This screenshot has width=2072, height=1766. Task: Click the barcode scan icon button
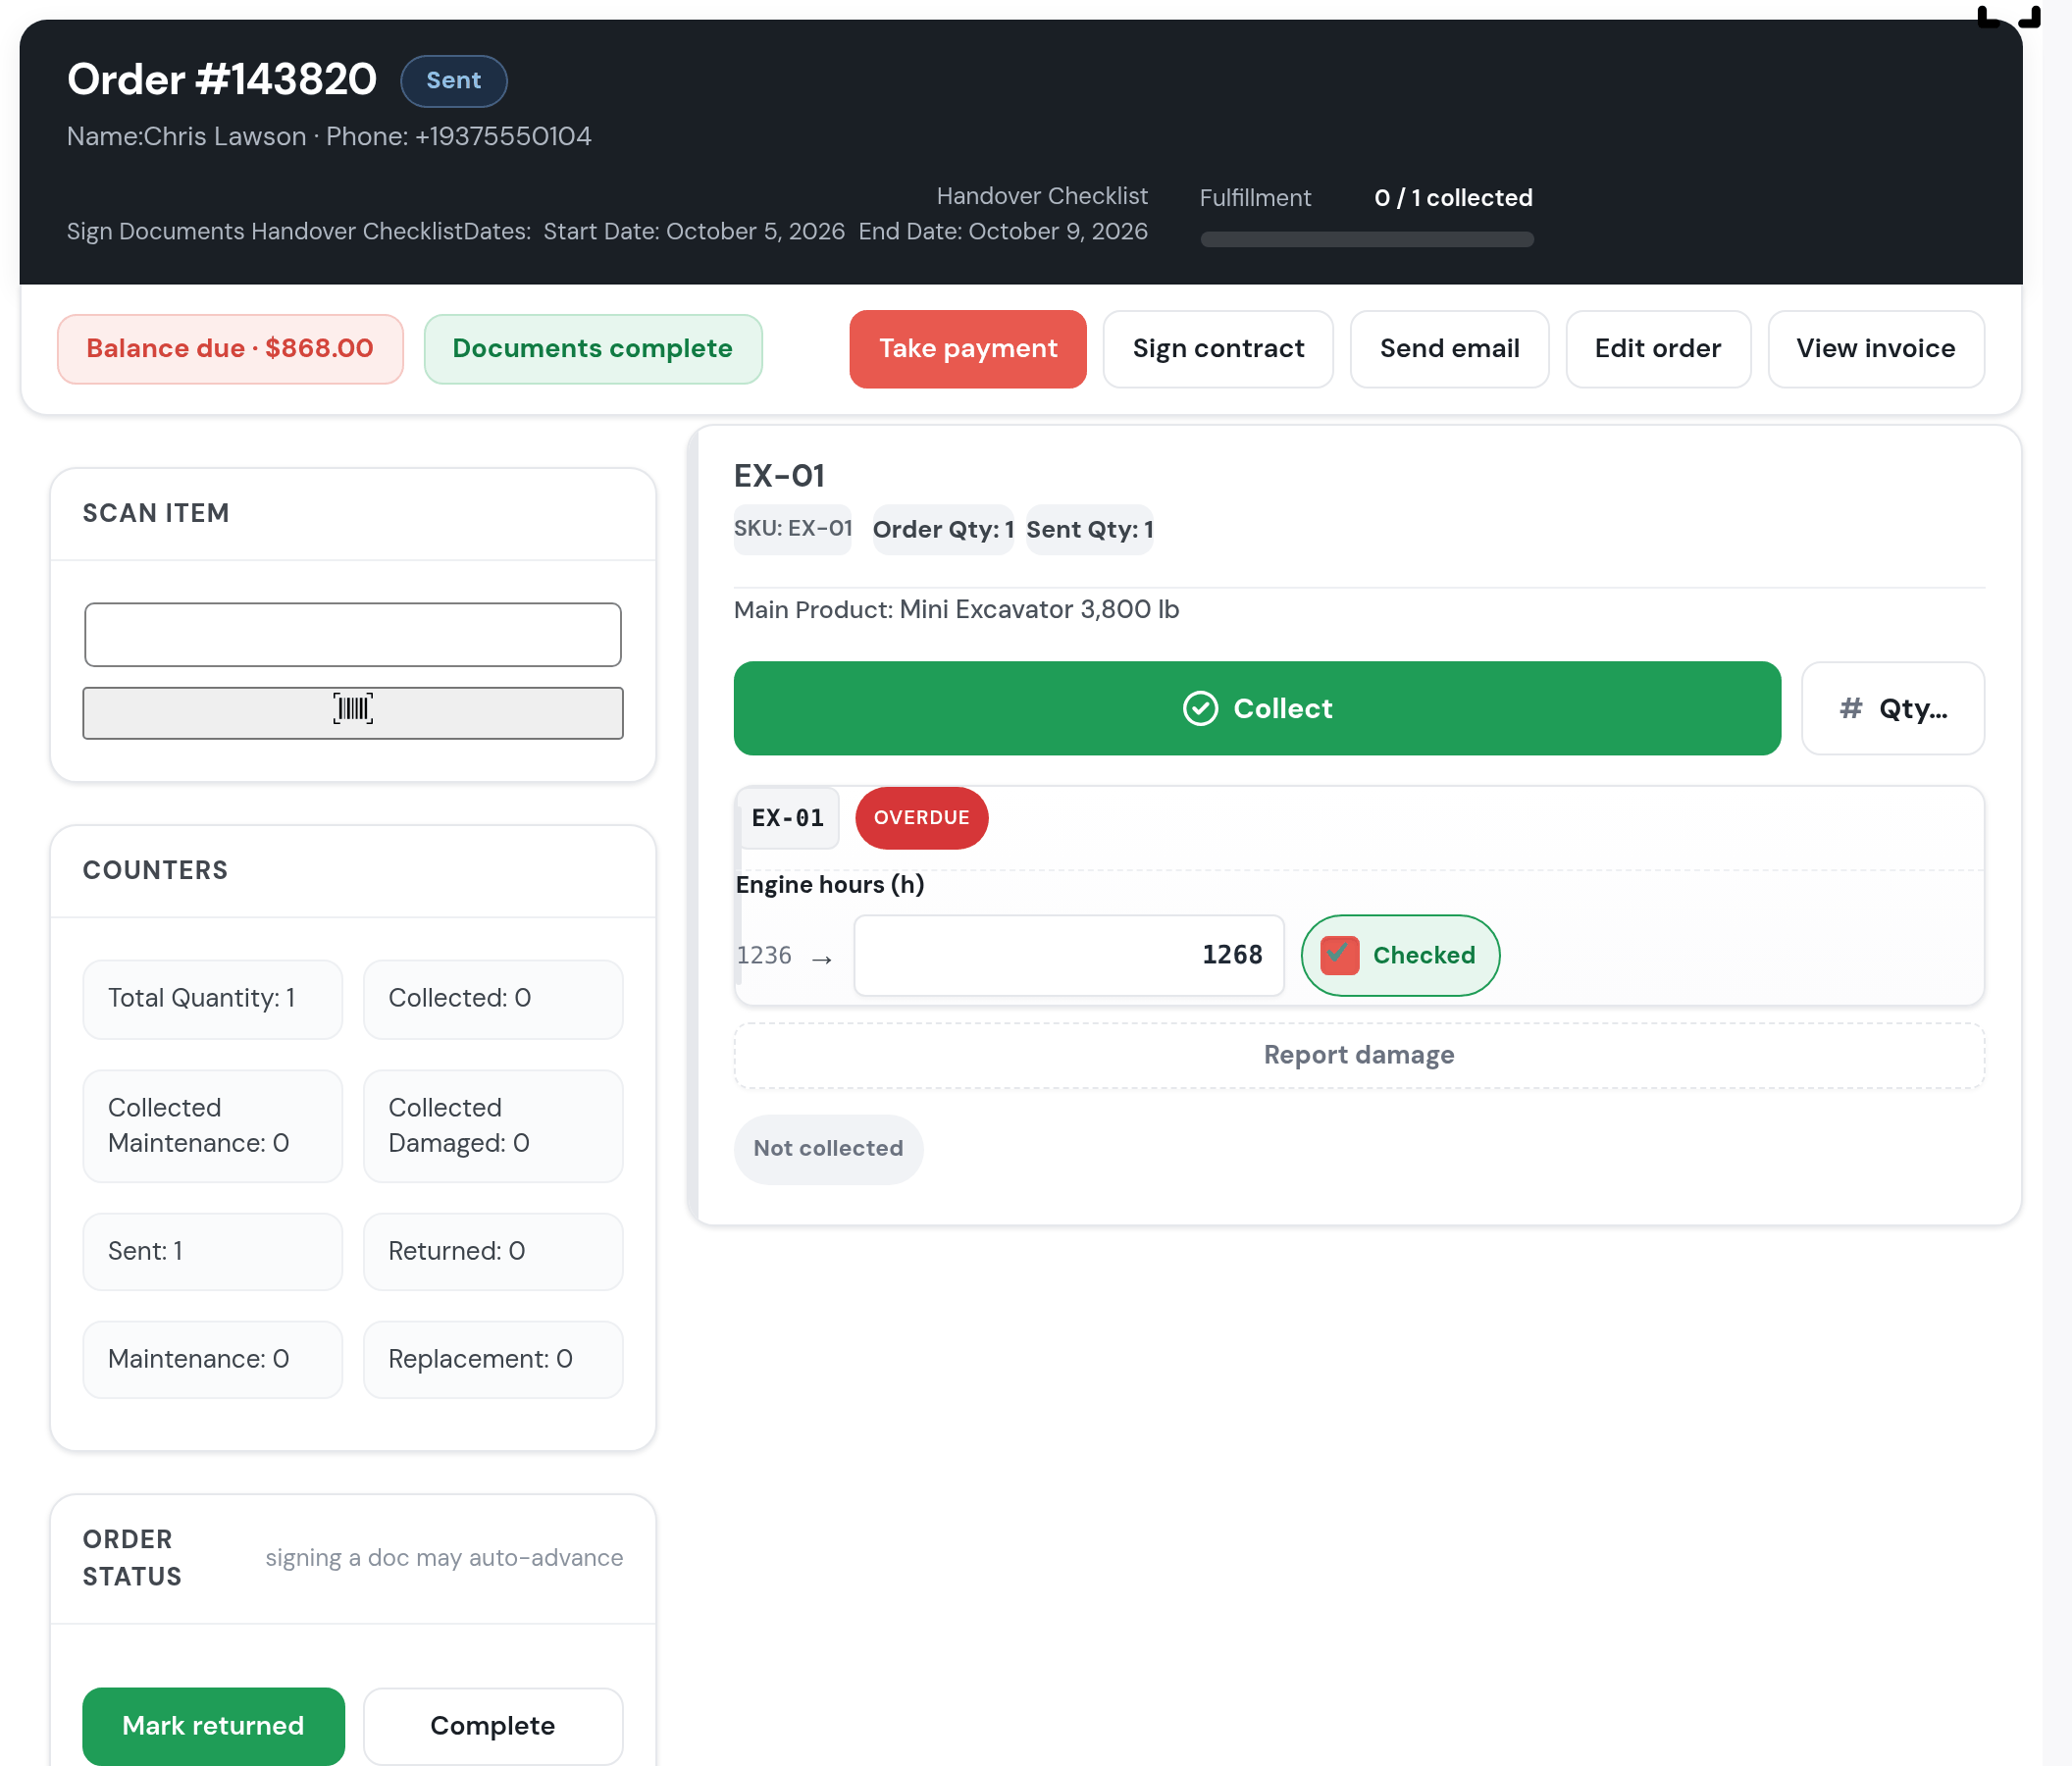(x=352, y=712)
